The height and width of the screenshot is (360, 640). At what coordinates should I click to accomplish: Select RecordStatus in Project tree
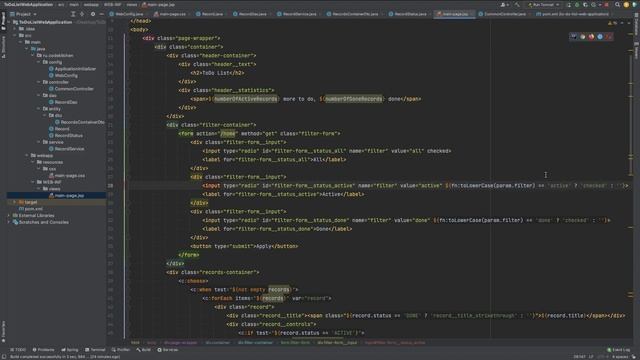65,136
